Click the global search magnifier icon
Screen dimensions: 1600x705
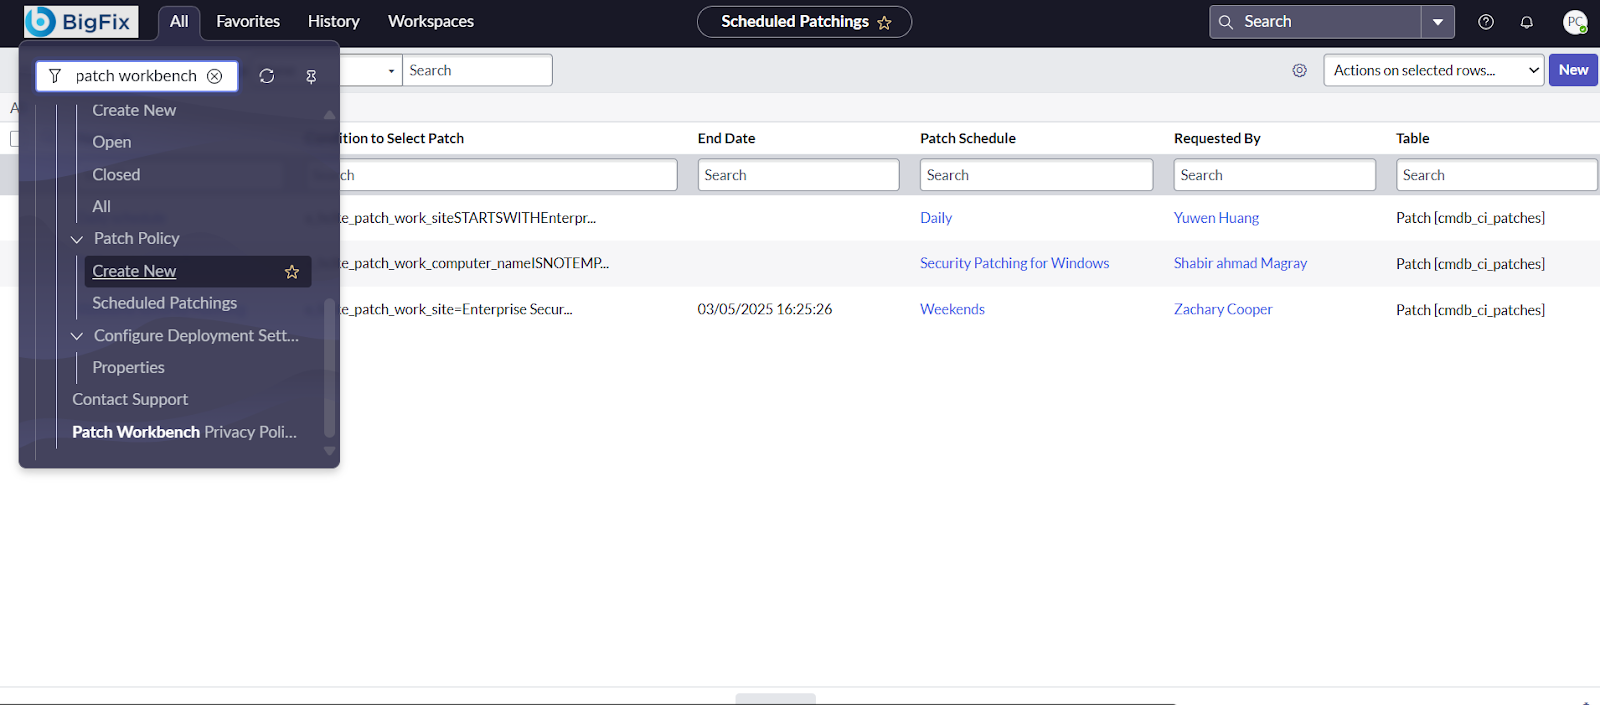point(1226,22)
